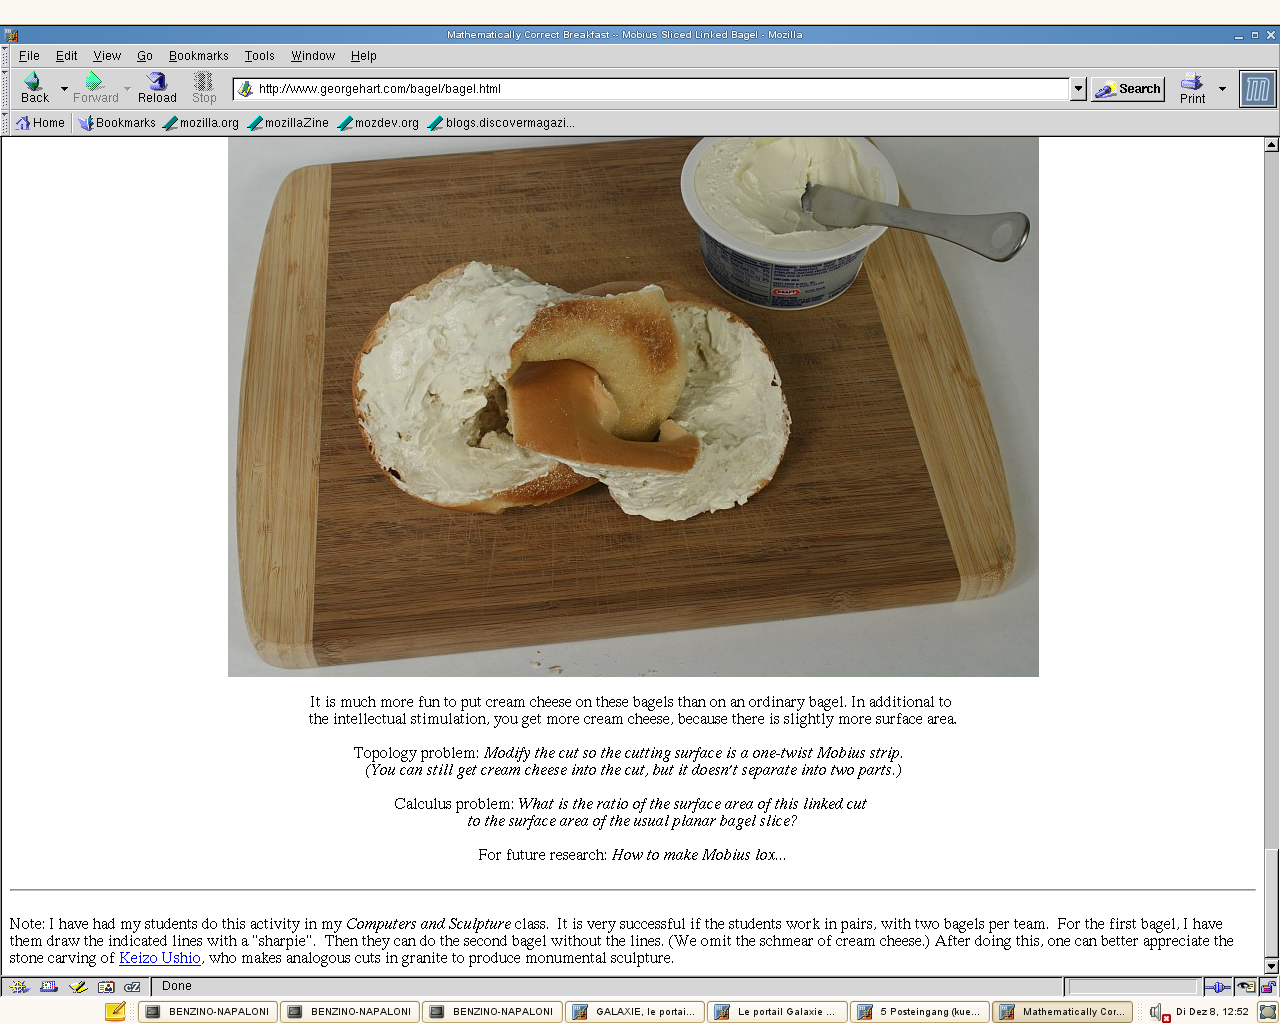Open Navigator from the component bar
Viewport: 1280px width, 1024px height.
pos(19,987)
